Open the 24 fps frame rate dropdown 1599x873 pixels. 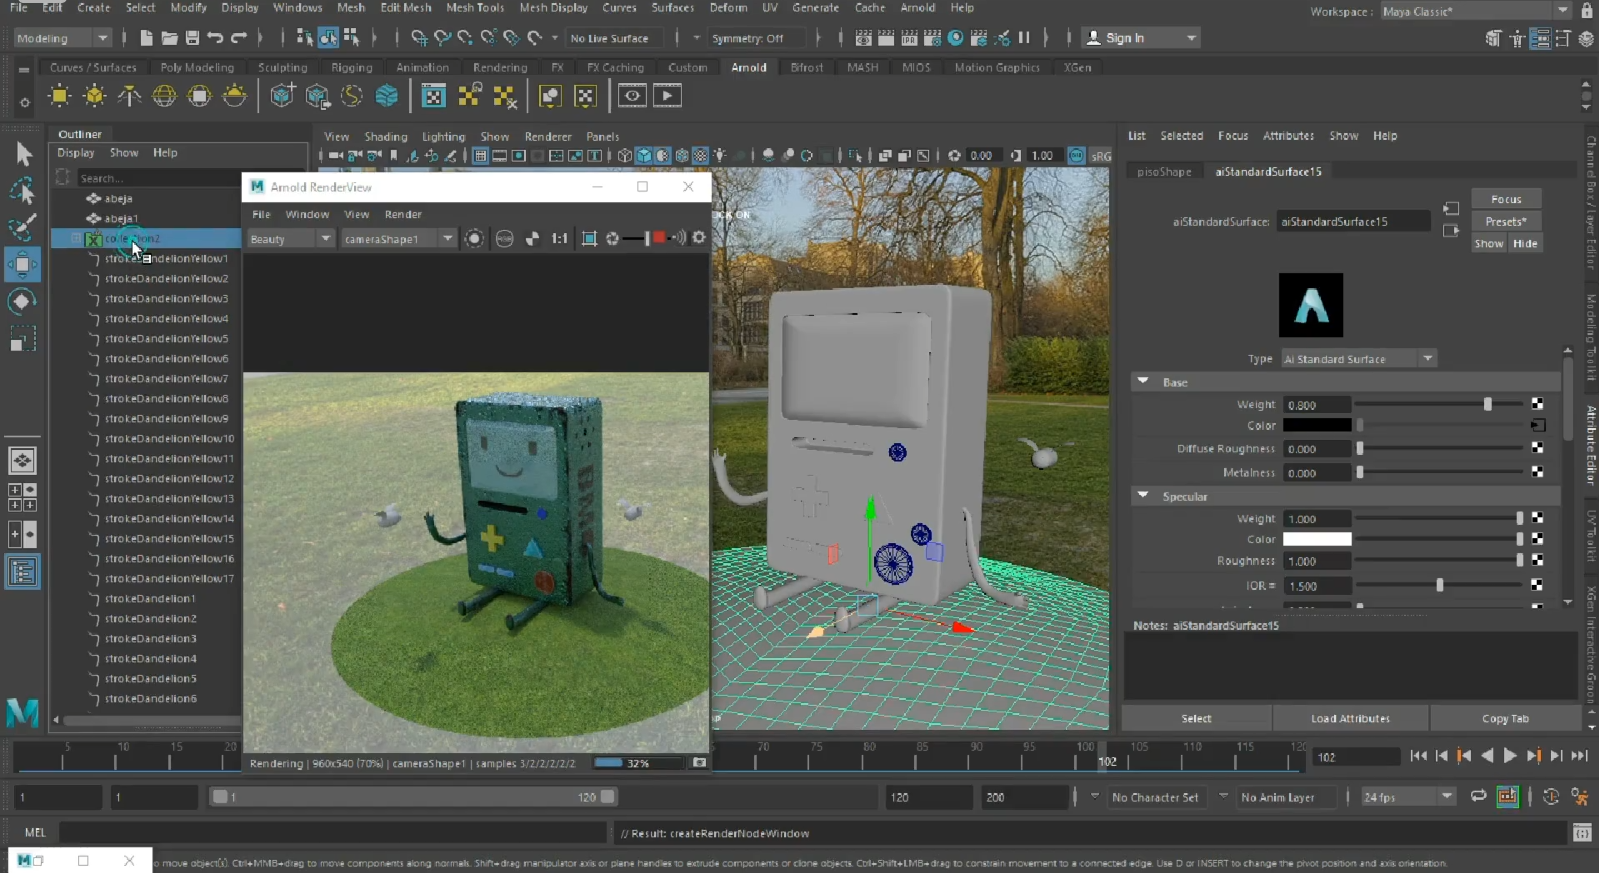pyautogui.click(x=1407, y=797)
